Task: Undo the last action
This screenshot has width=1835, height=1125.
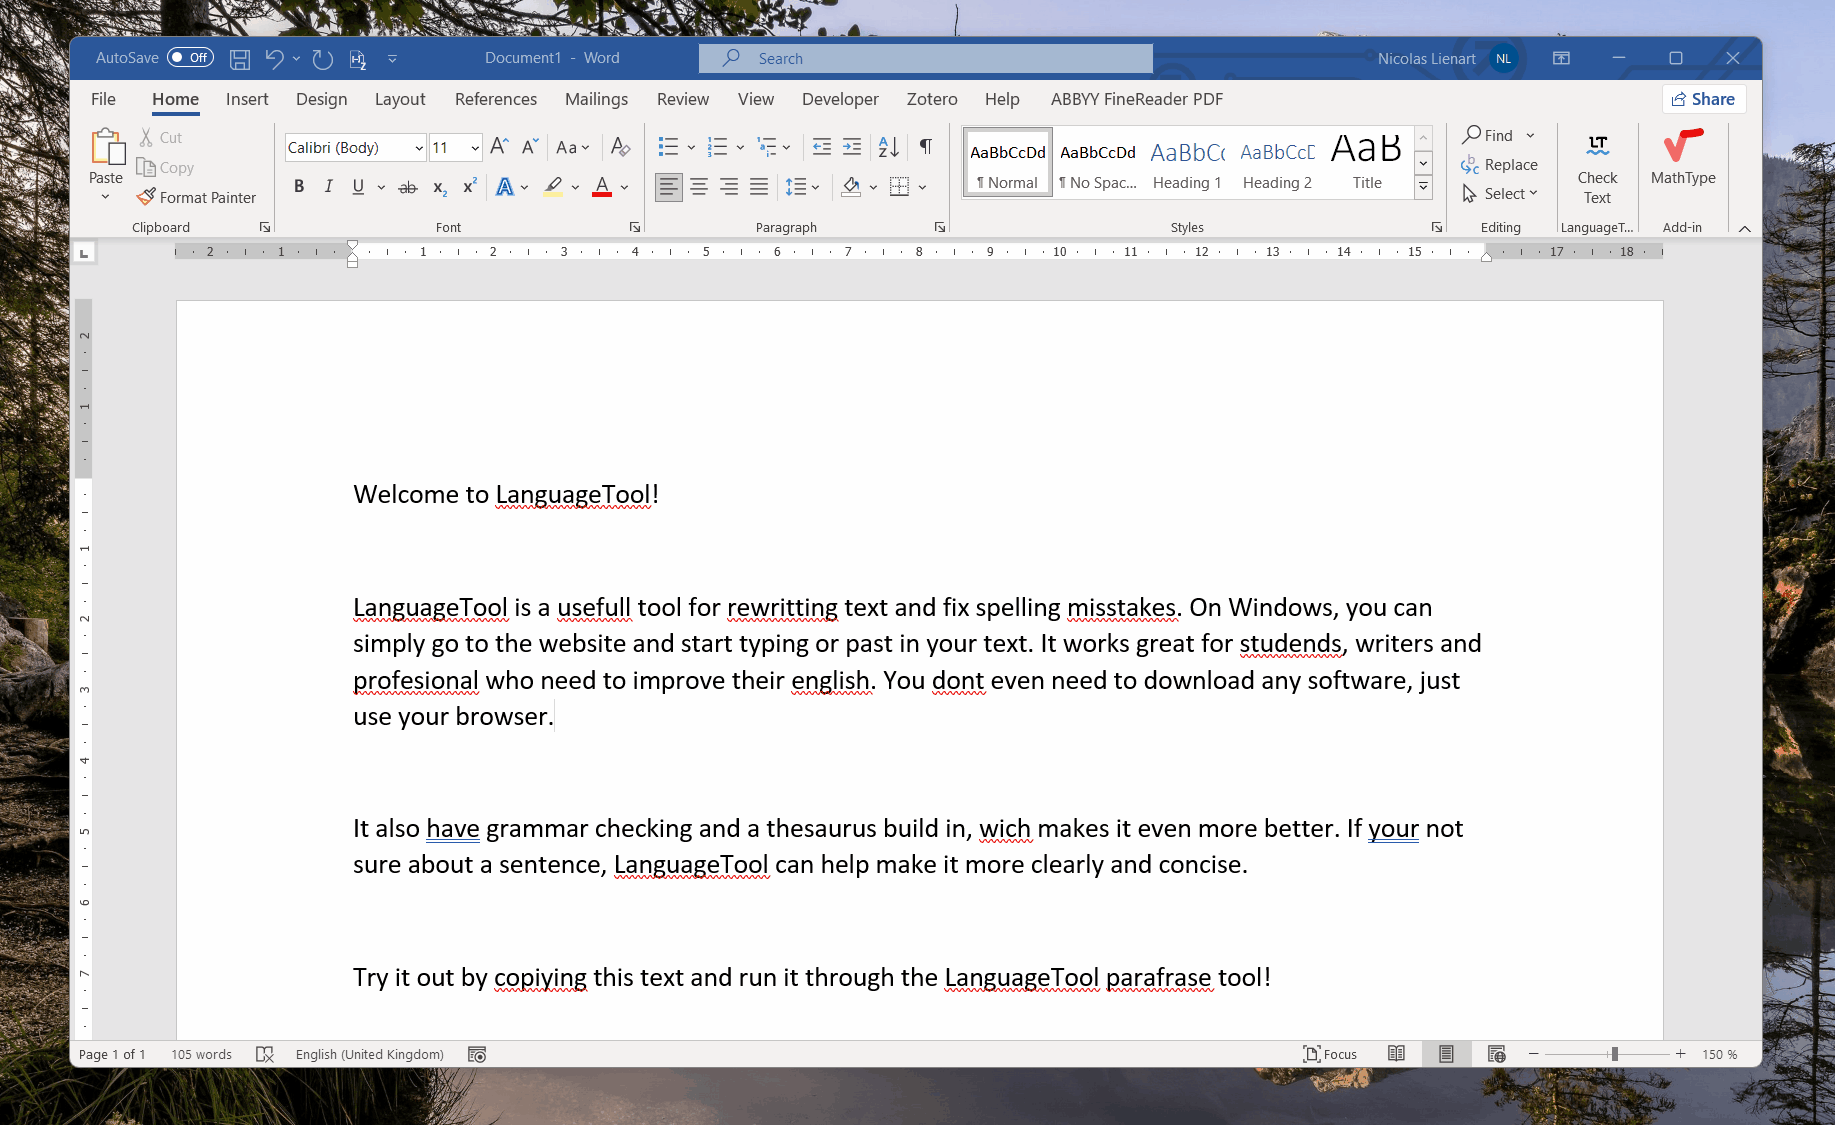Action: point(274,59)
